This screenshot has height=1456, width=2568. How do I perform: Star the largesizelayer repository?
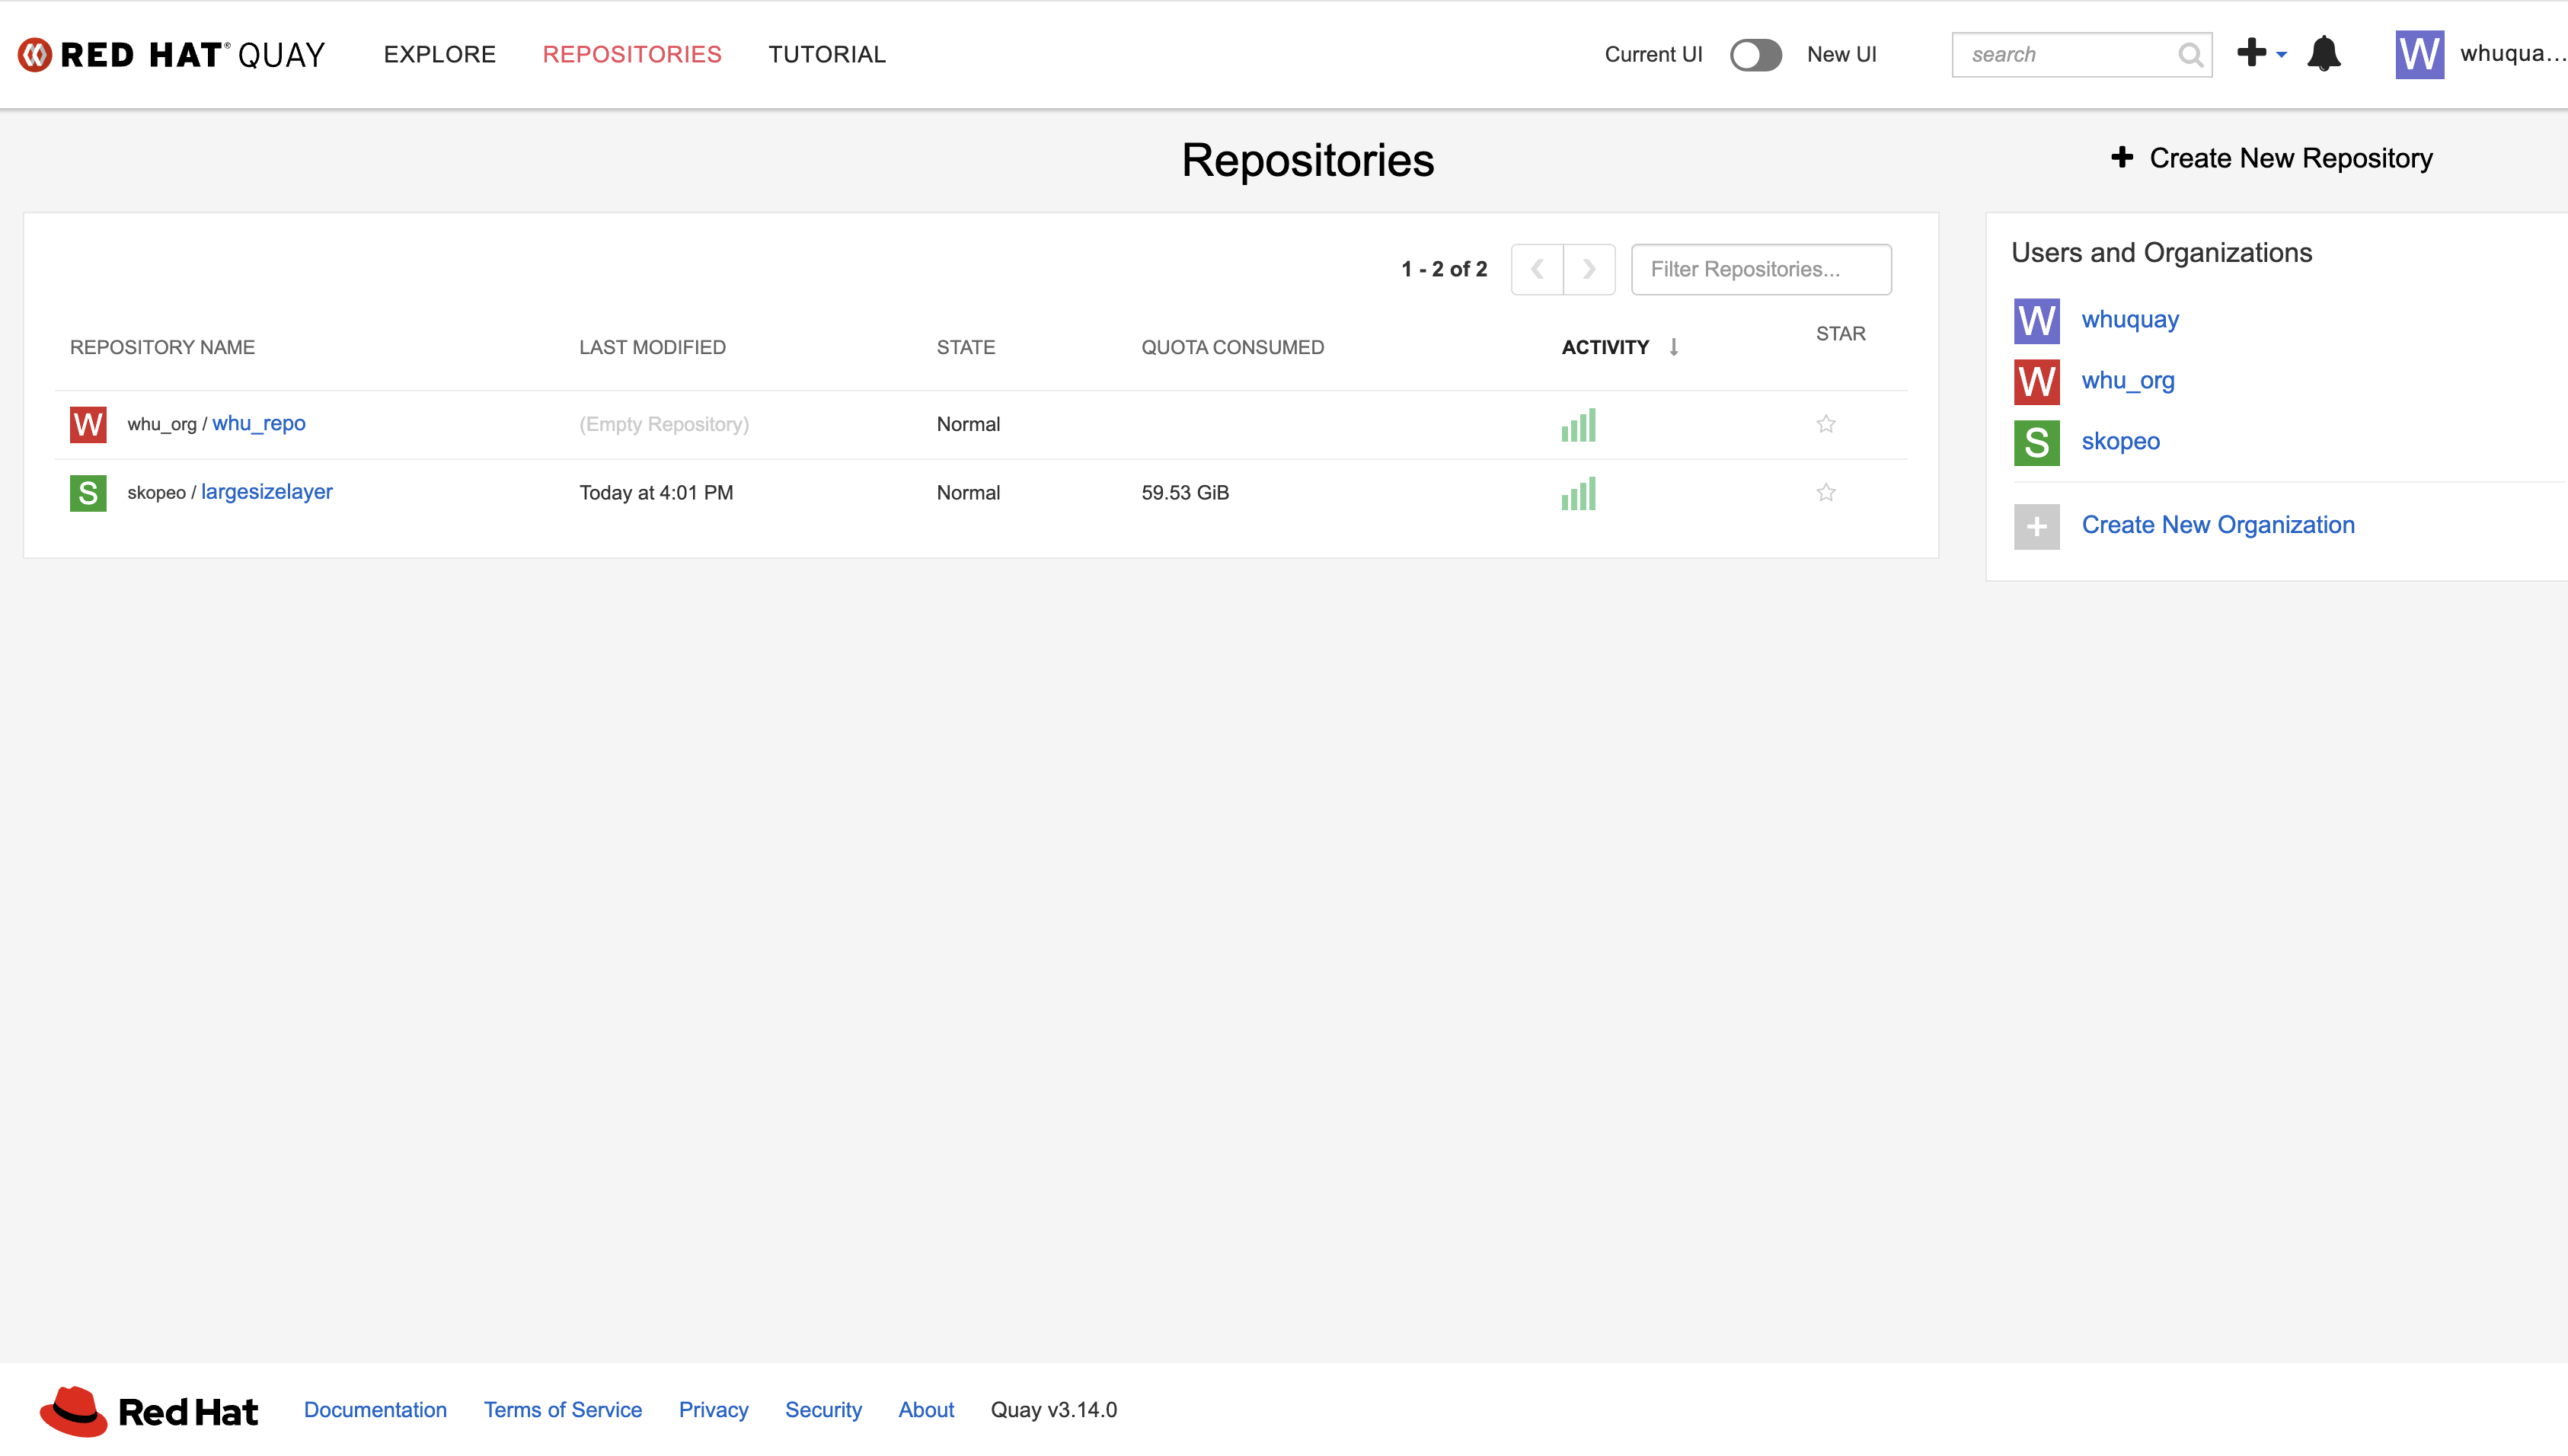point(1825,493)
